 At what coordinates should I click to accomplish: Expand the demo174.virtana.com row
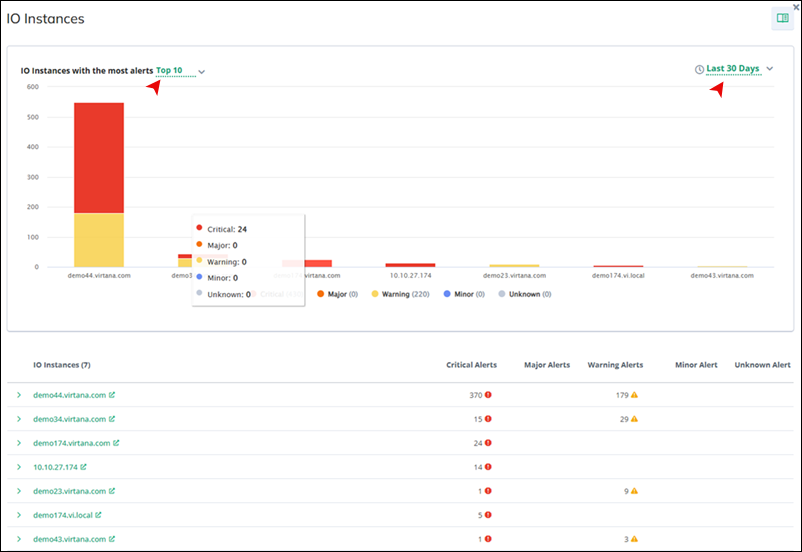[18, 443]
